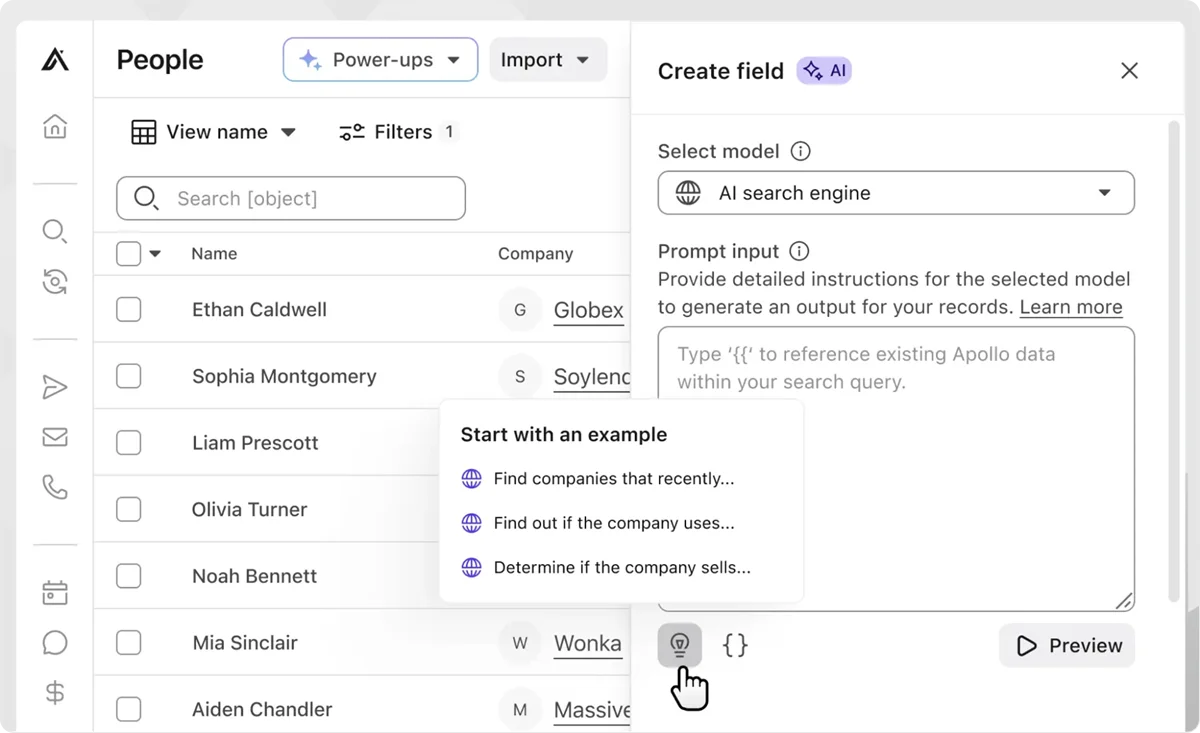Open the chat bubble conversations icon
This screenshot has height=733, width=1200.
pos(55,642)
